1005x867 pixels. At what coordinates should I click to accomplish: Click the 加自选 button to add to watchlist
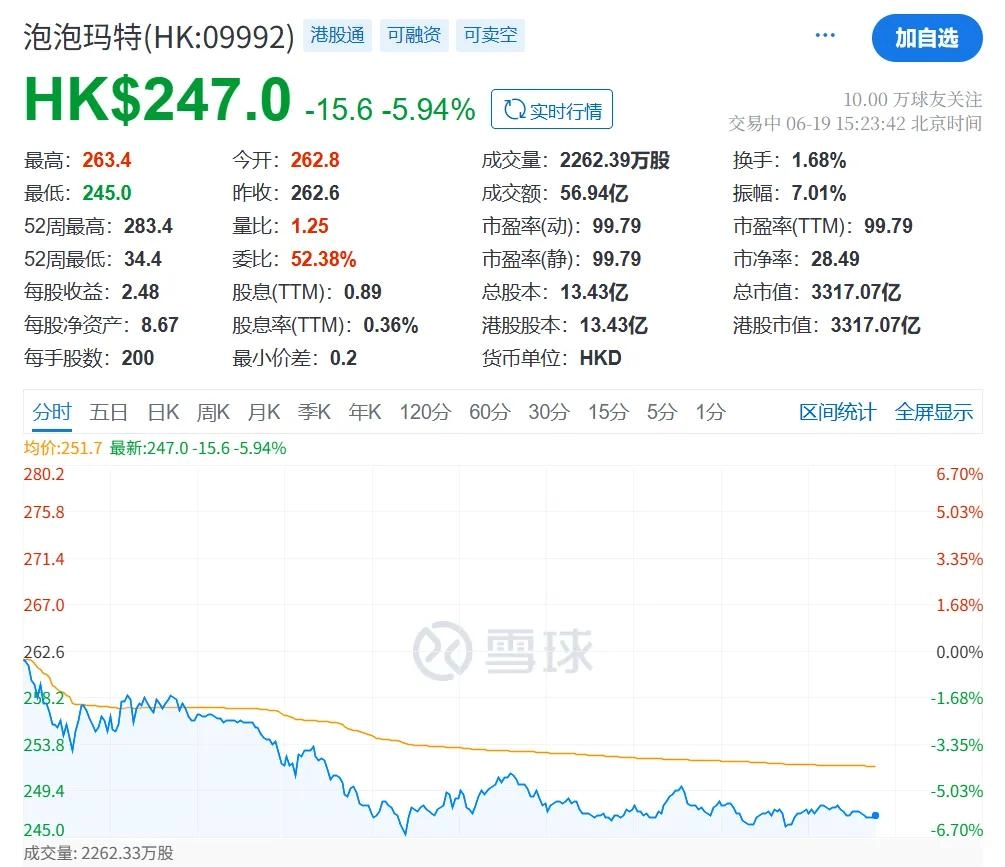[927, 38]
